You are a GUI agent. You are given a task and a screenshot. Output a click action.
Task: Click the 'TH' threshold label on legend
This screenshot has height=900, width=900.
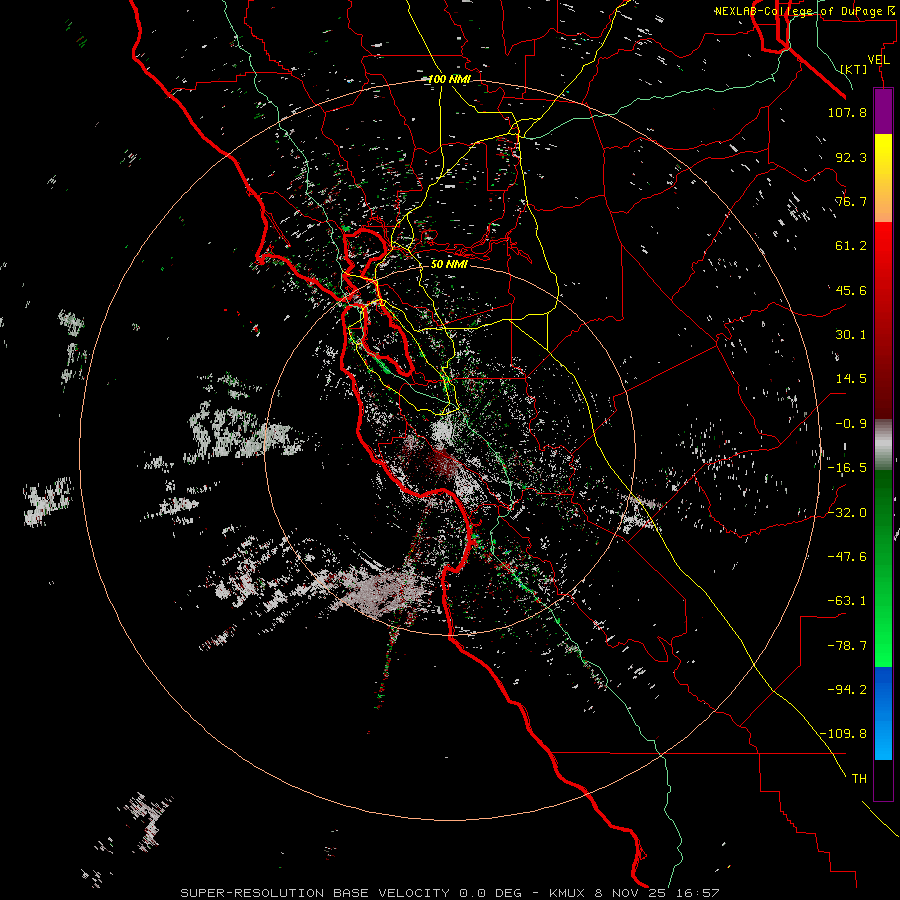coord(859,779)
